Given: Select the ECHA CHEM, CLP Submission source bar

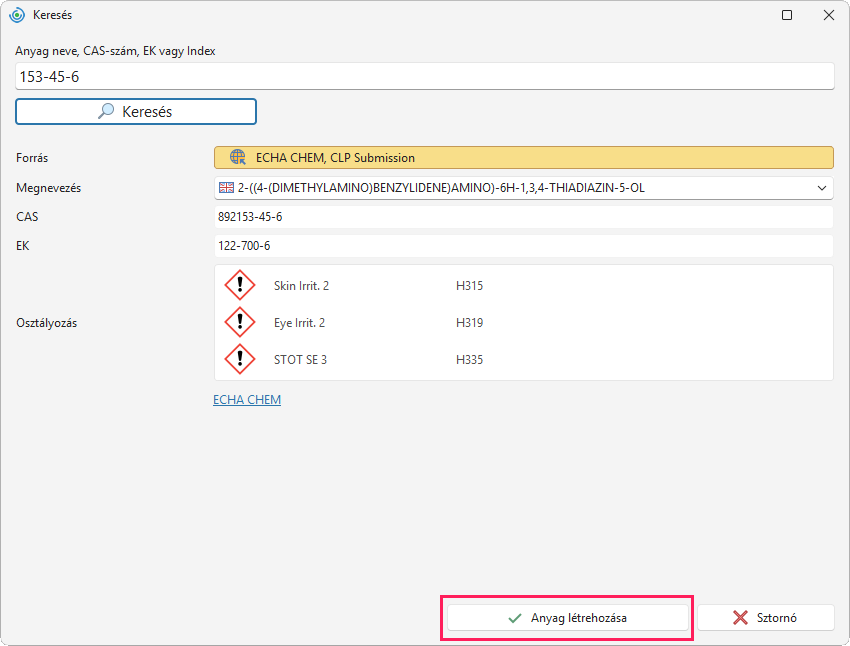Looking at the screenshot, I should click(x=524, y=158).
